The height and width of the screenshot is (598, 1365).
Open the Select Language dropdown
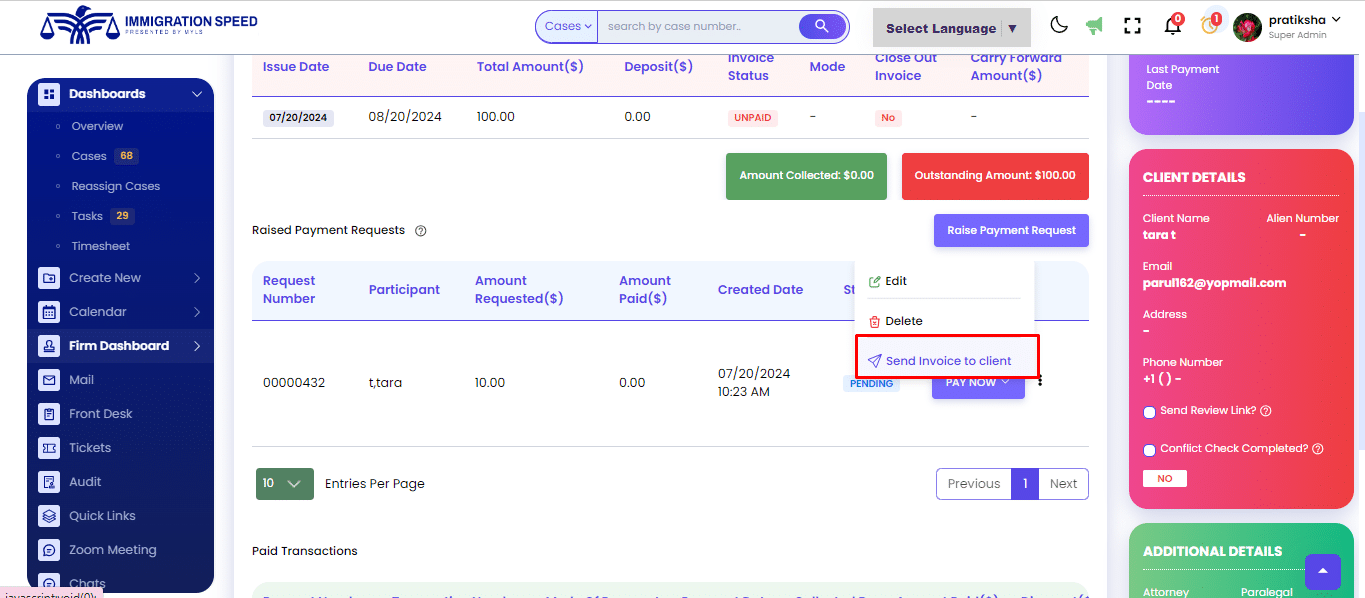pos(951,28)
